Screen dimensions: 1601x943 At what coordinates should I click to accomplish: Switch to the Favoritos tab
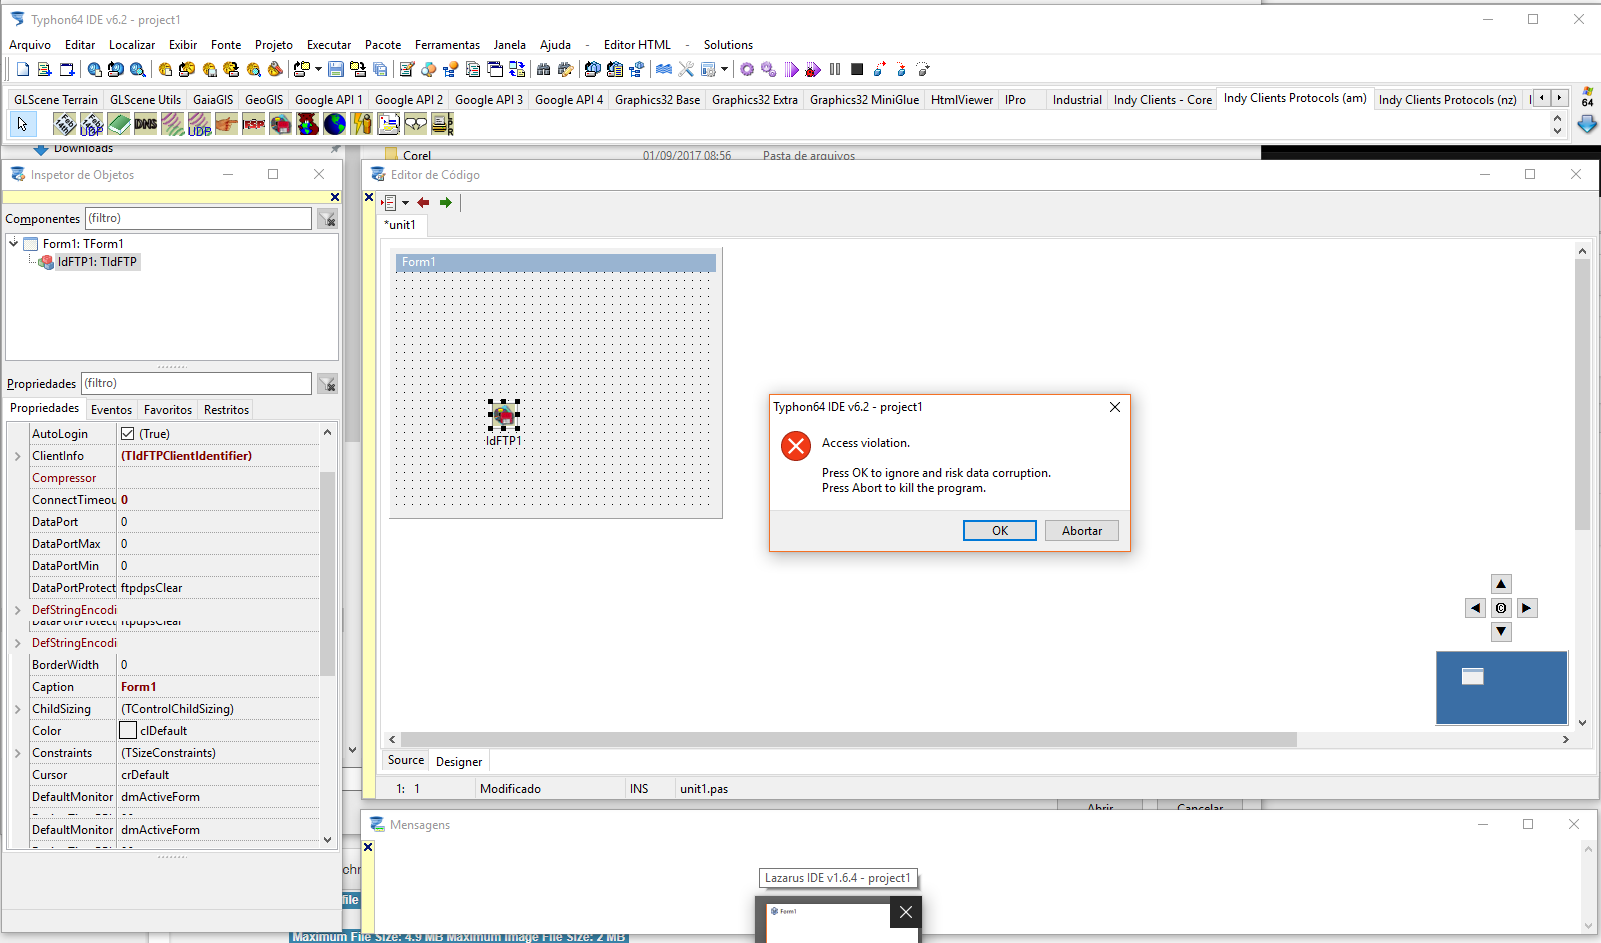point(168,410)
